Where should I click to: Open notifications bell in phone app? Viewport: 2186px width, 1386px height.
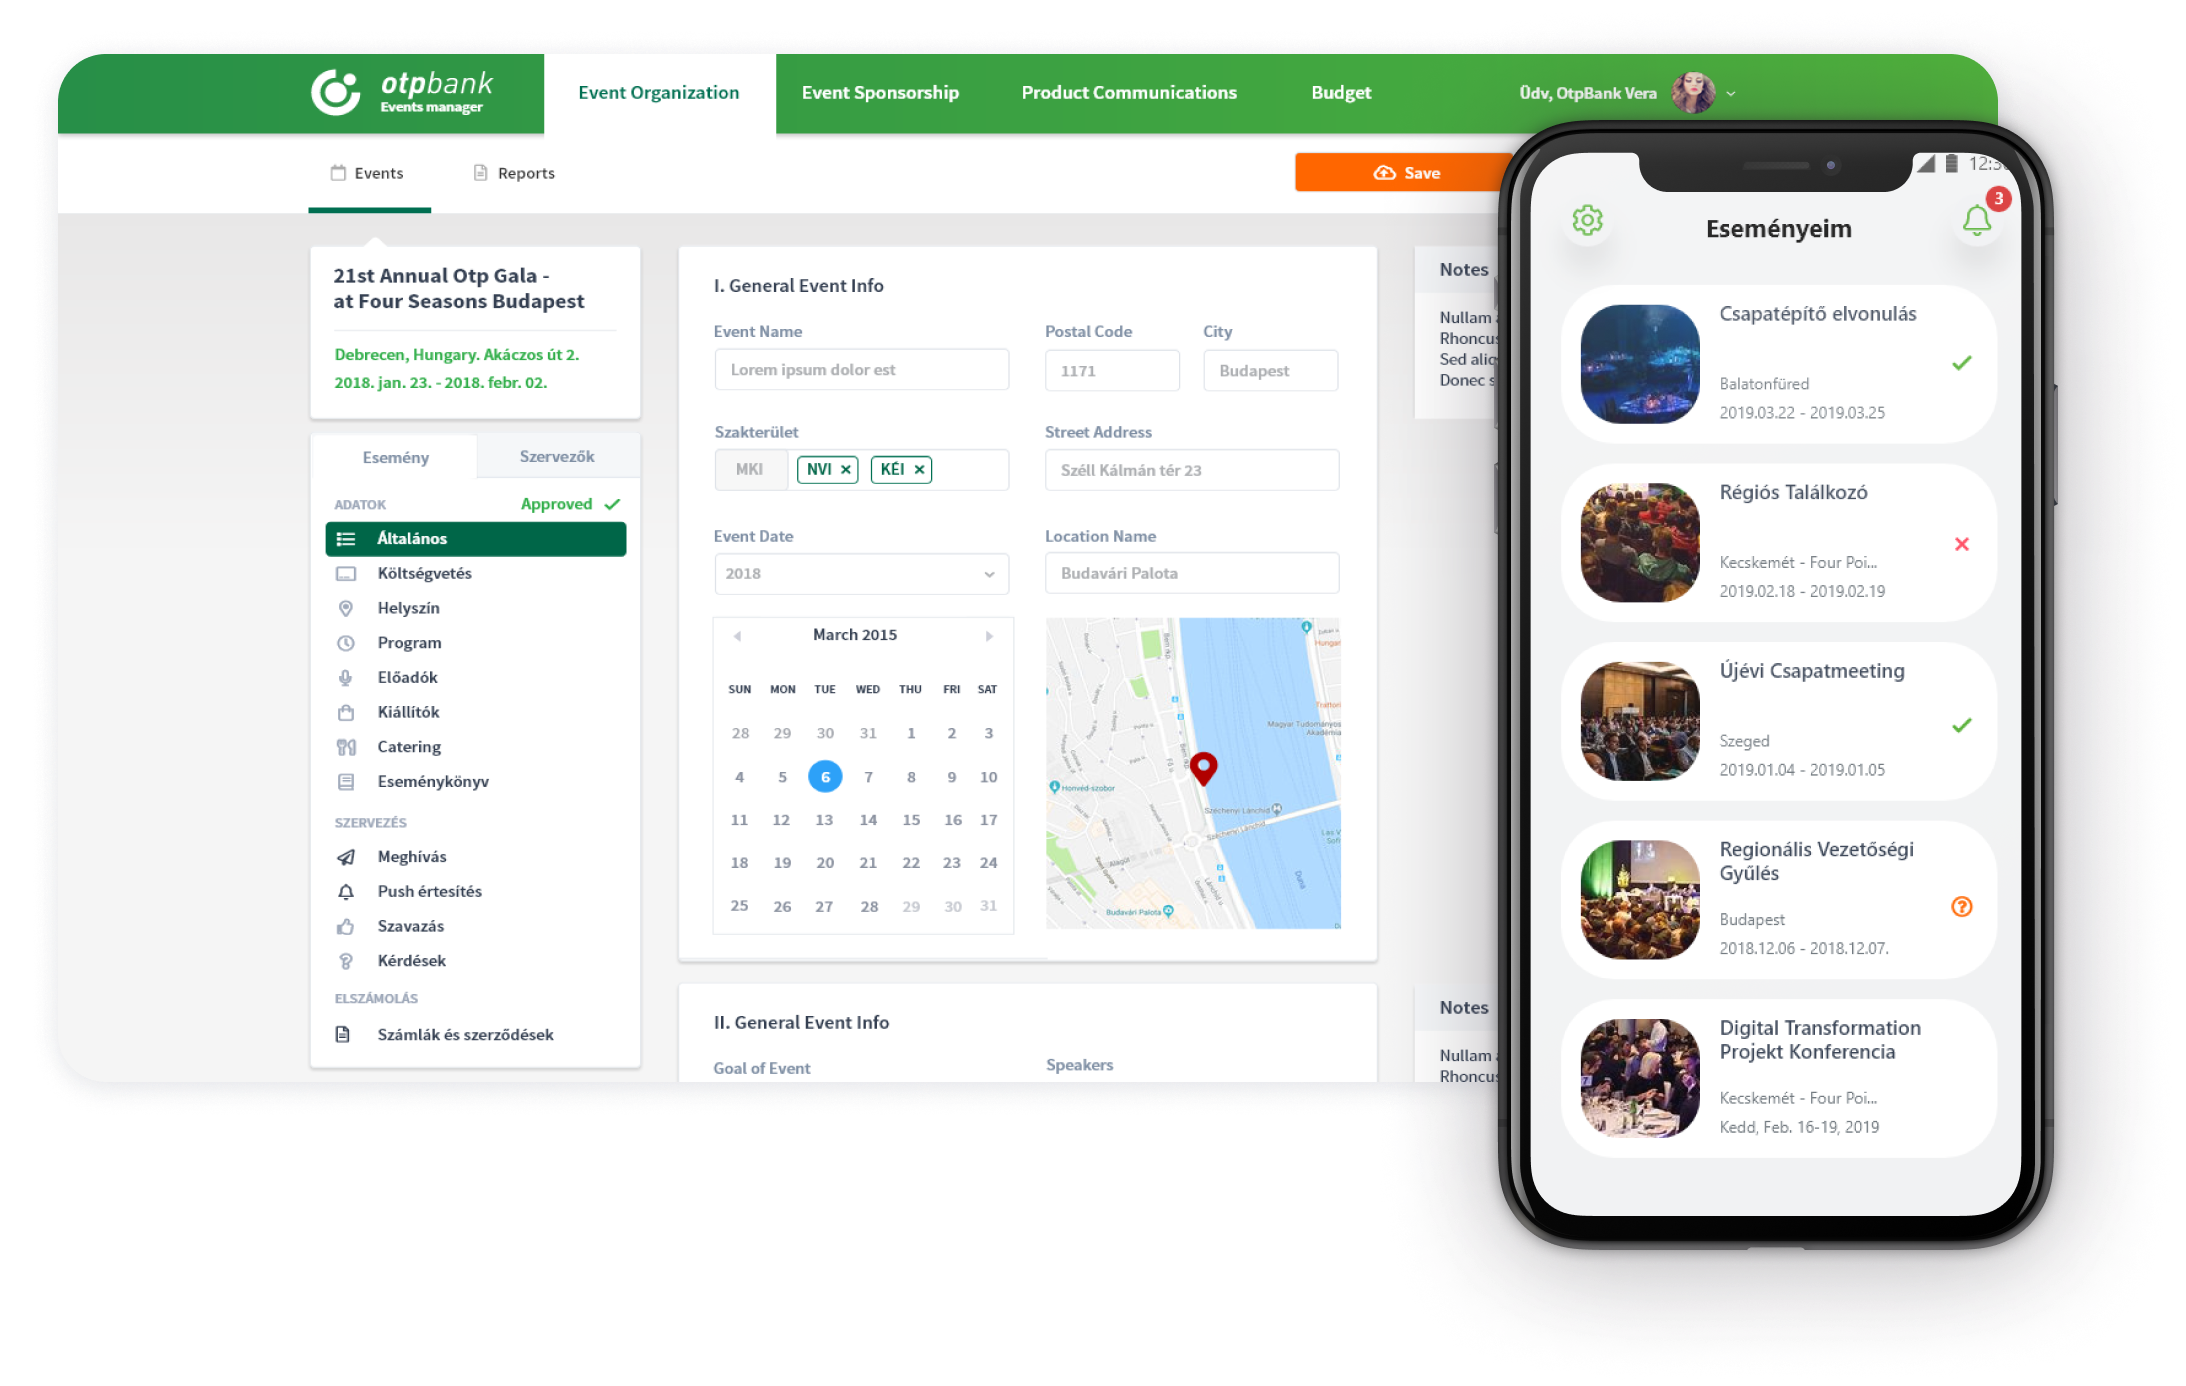tap(1976, 221)
